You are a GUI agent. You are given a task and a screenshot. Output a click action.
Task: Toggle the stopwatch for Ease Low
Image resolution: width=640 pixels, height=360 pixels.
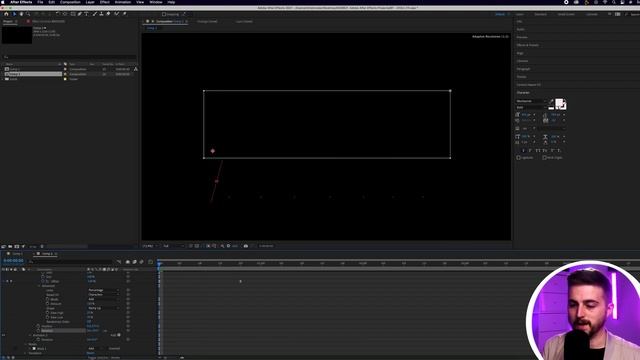click(47, 317)
